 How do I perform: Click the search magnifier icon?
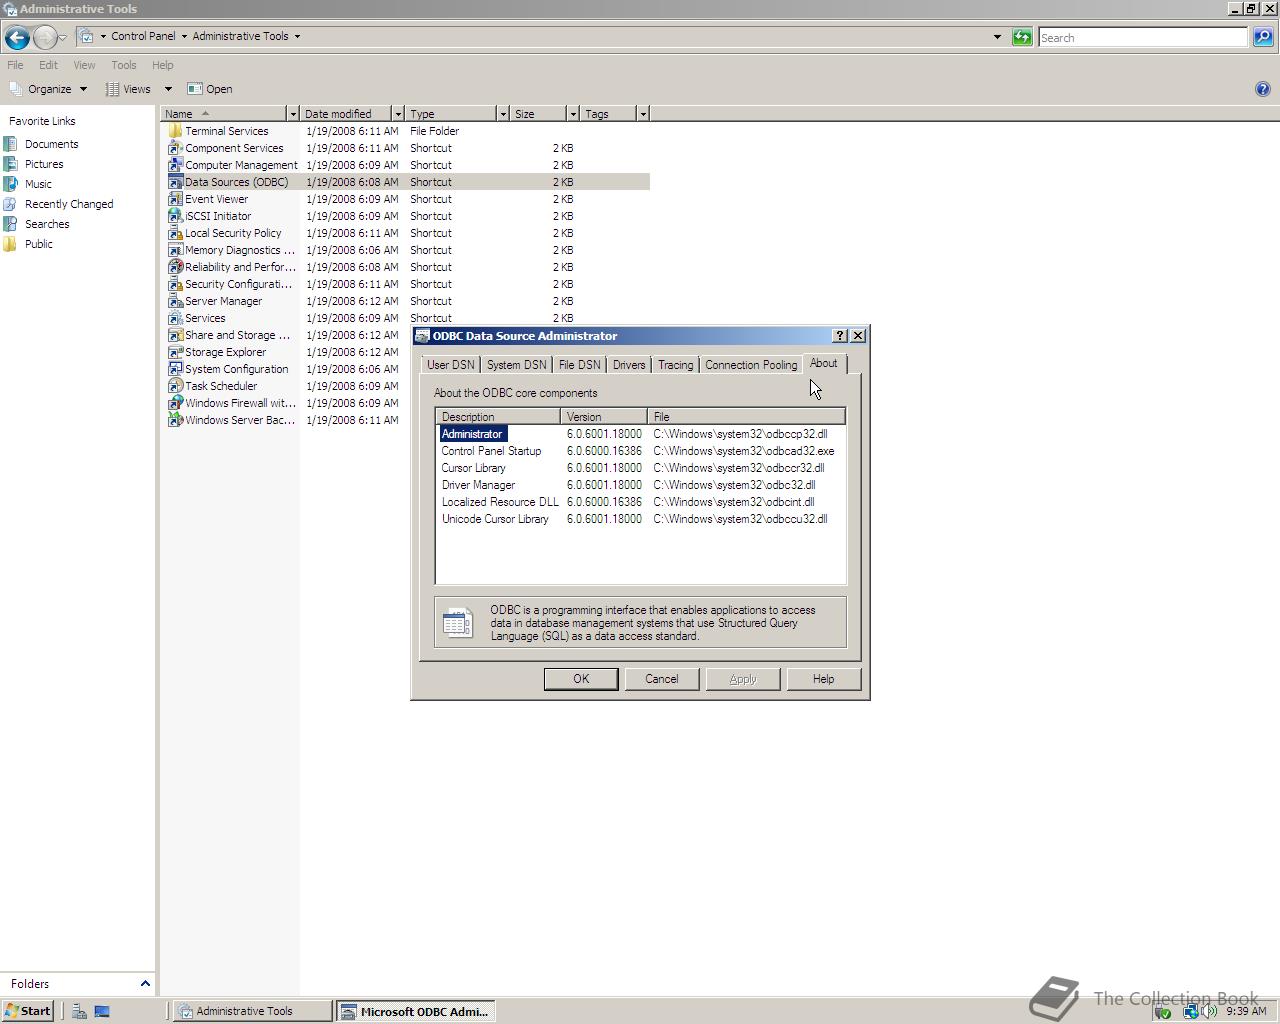pyautogui.click(x=1263, y=37)
